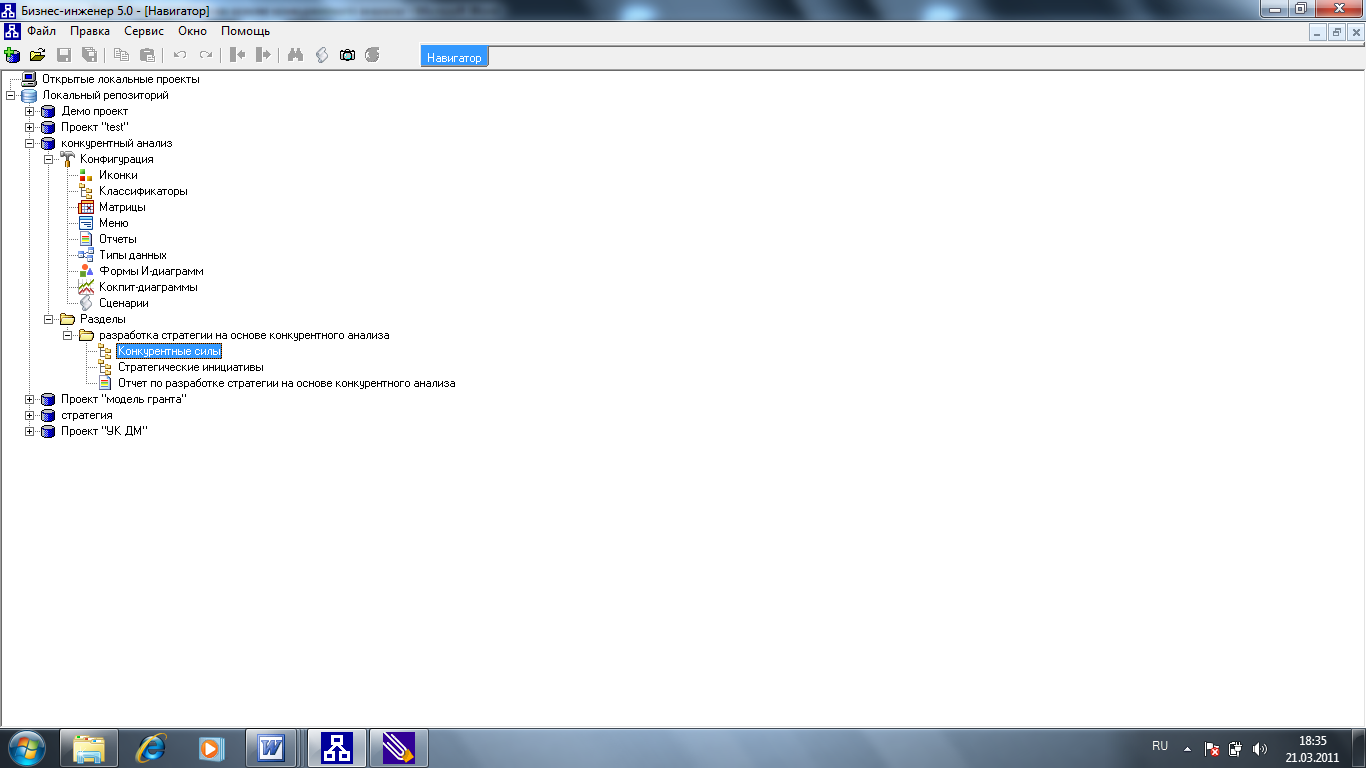
Task: Click the left-pointing arrow with bar toolbar icon
Action: (238, 55)
